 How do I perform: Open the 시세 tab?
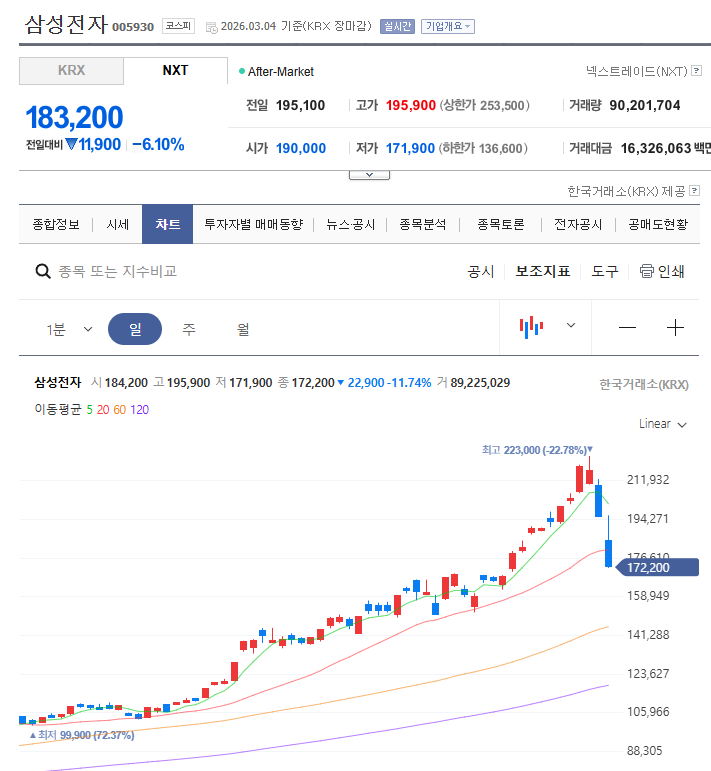point(118,225)
